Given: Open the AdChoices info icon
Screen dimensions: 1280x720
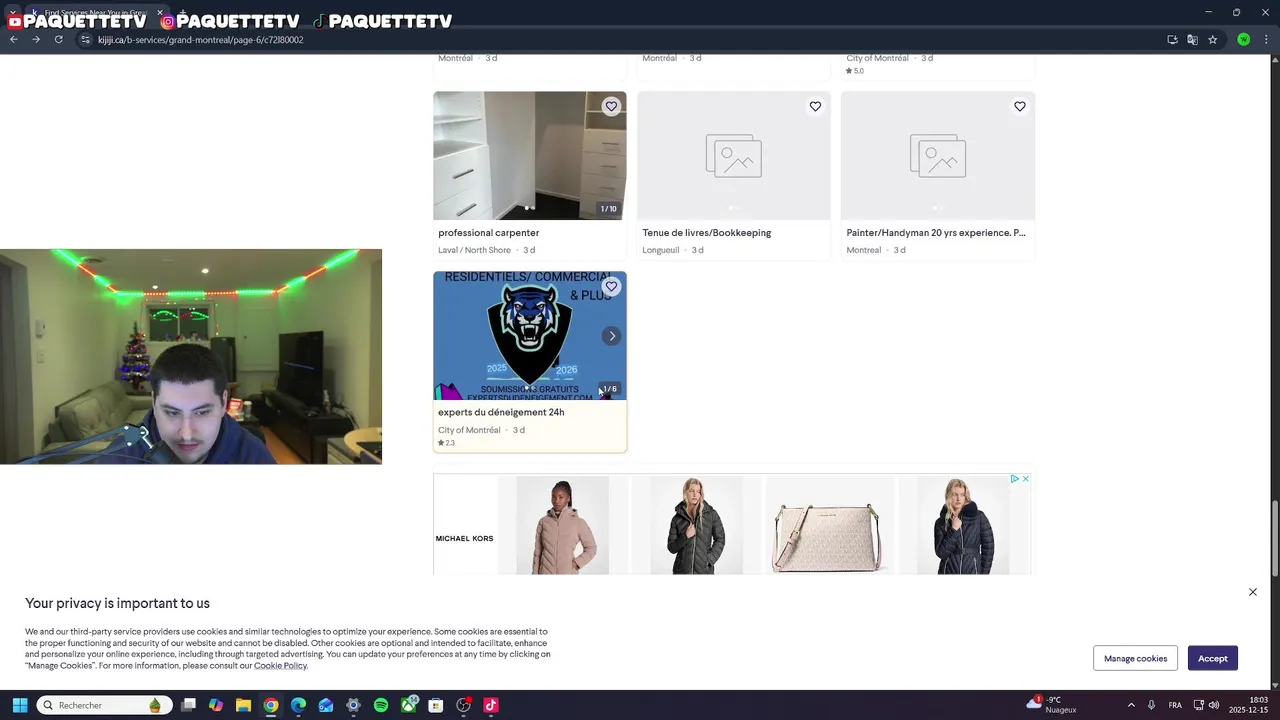Looking at the screenshot, I should tap(1014, 479).
